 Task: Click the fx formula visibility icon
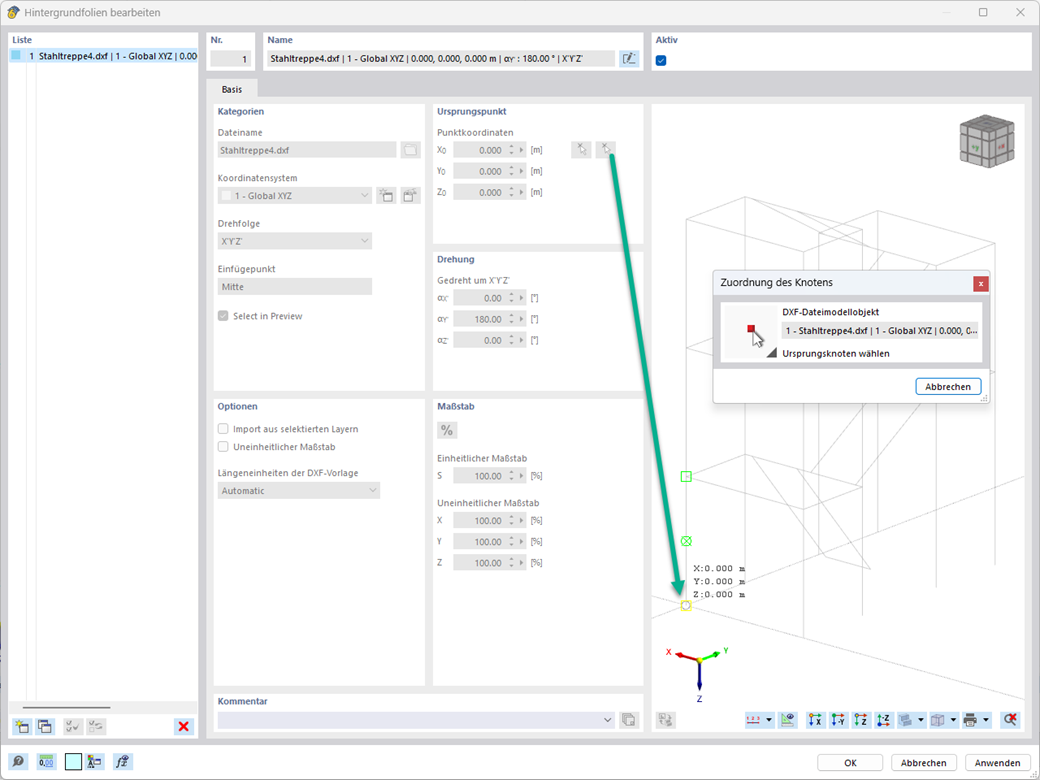coord(123,761)
